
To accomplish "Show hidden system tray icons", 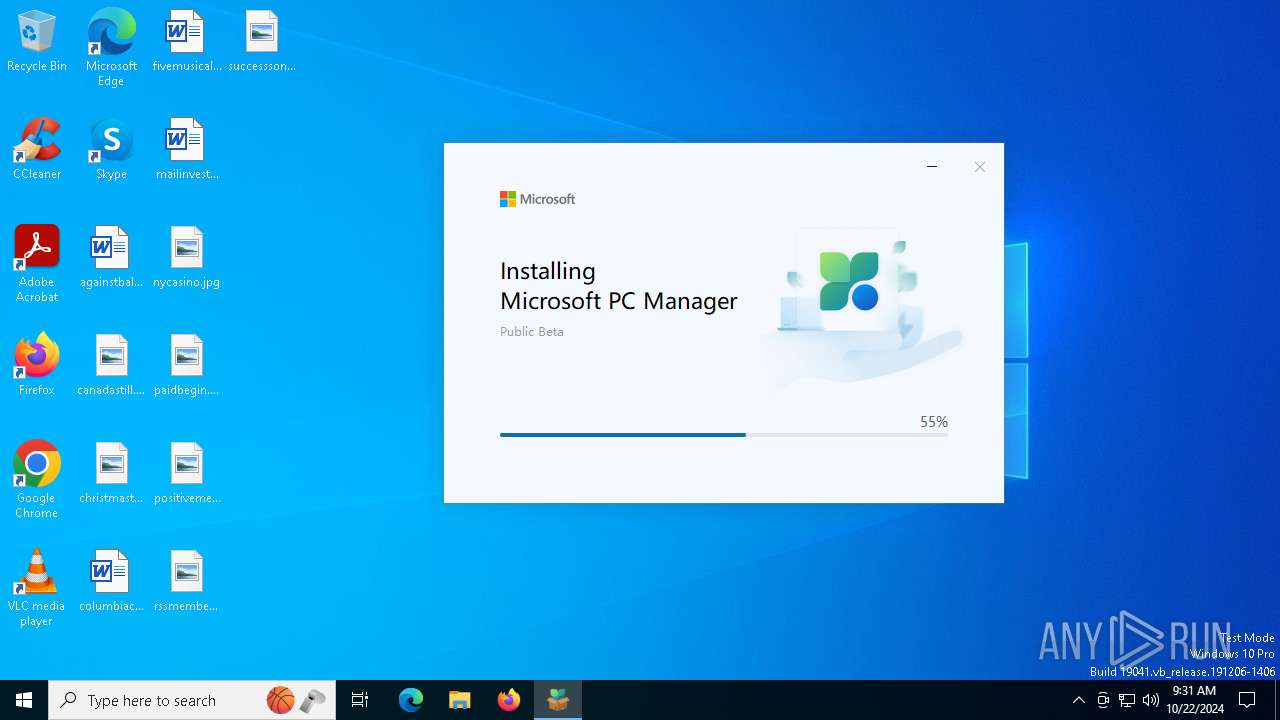I will coord(1079,700).
